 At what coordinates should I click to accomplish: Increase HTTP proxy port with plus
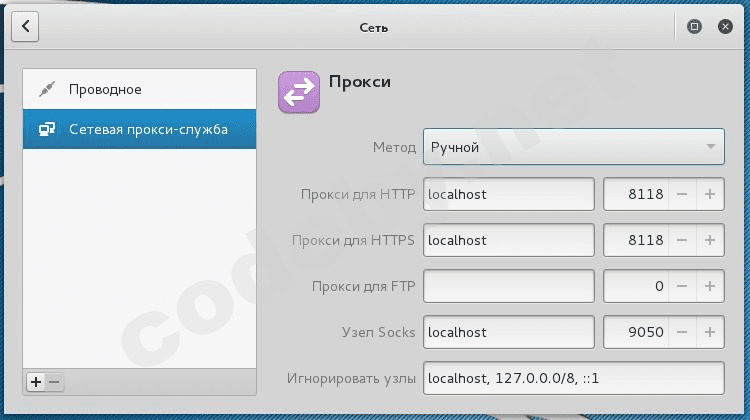point(710,194)
